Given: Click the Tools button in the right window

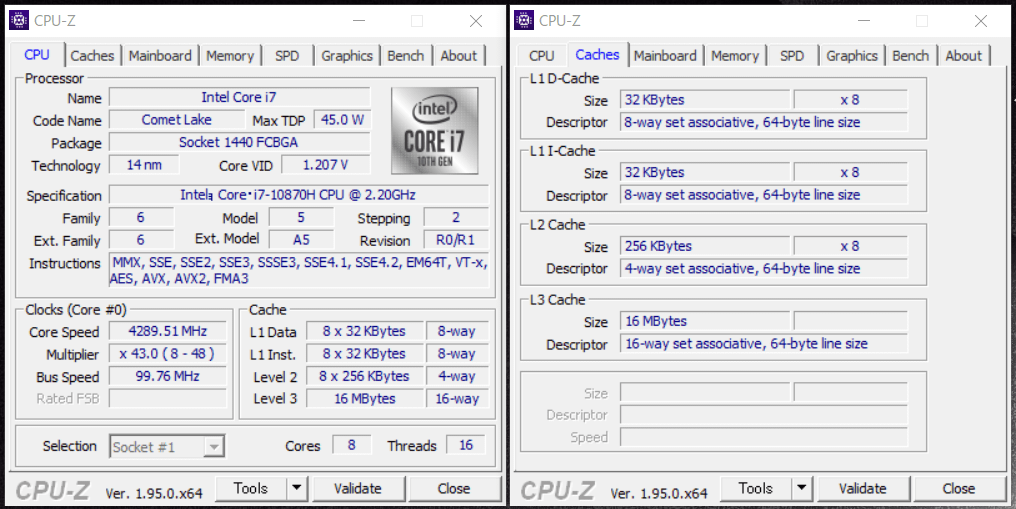Looking at the screenshot, I should 756,488.
